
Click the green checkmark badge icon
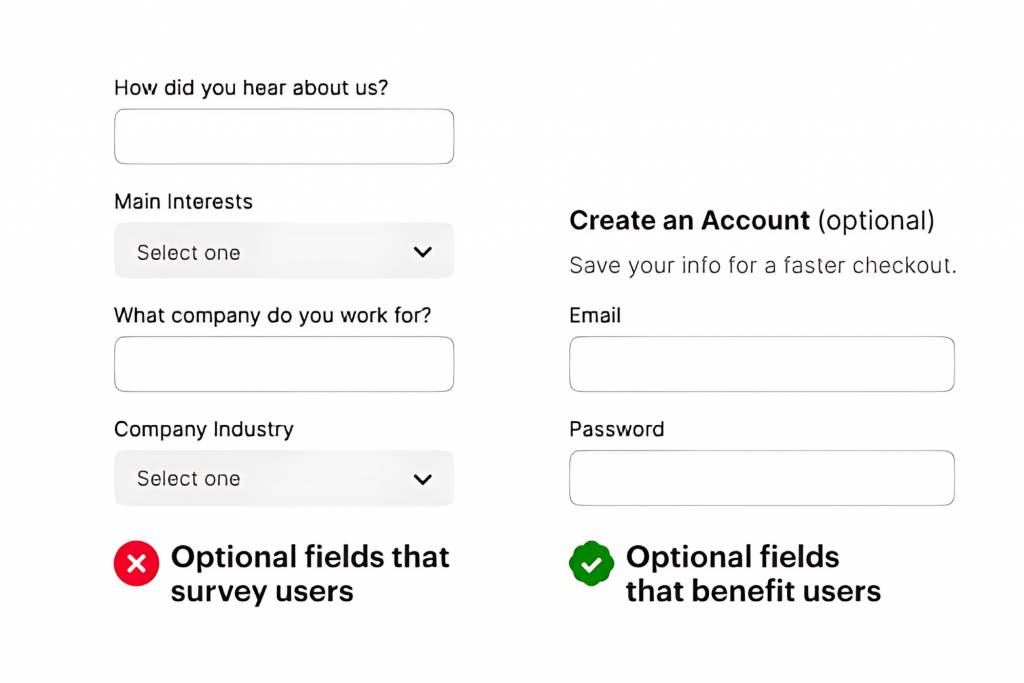(x=591, y=563)
